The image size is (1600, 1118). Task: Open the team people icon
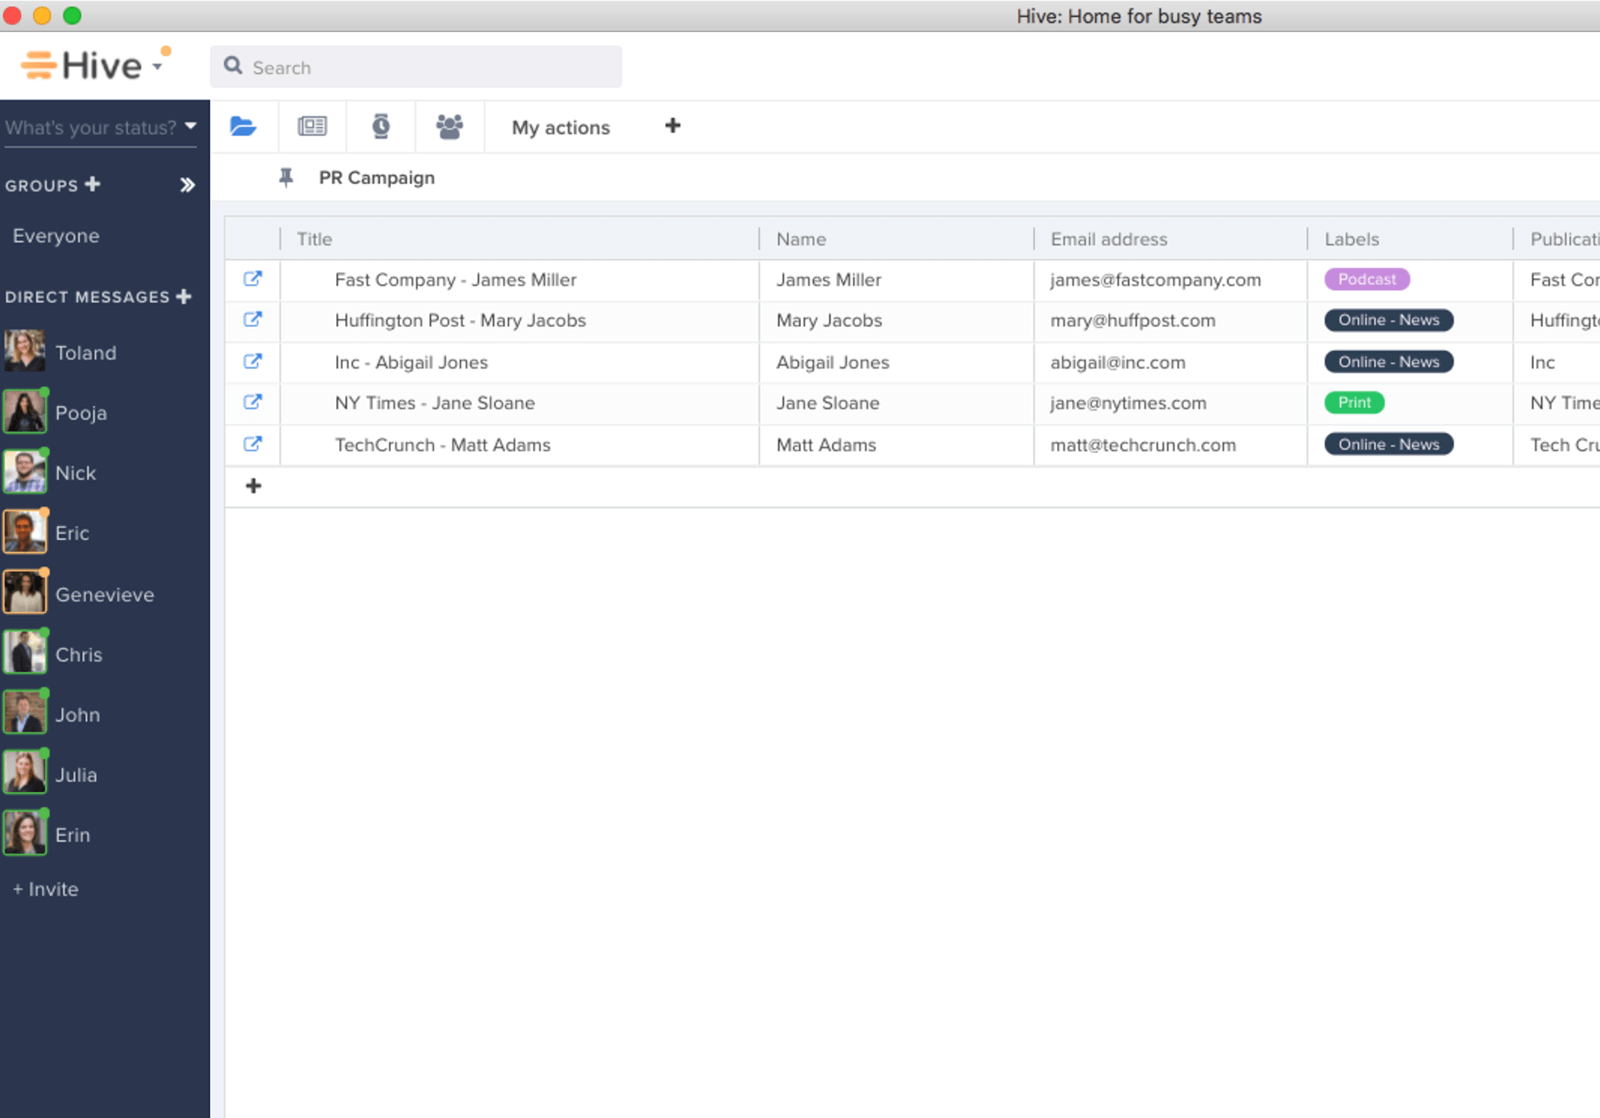click(450, 126)
